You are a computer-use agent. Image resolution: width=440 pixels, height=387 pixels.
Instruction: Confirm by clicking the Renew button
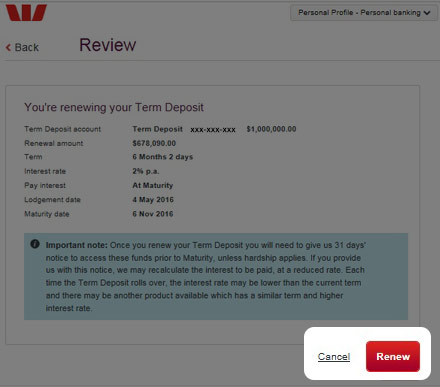click(x=393, y=356)
